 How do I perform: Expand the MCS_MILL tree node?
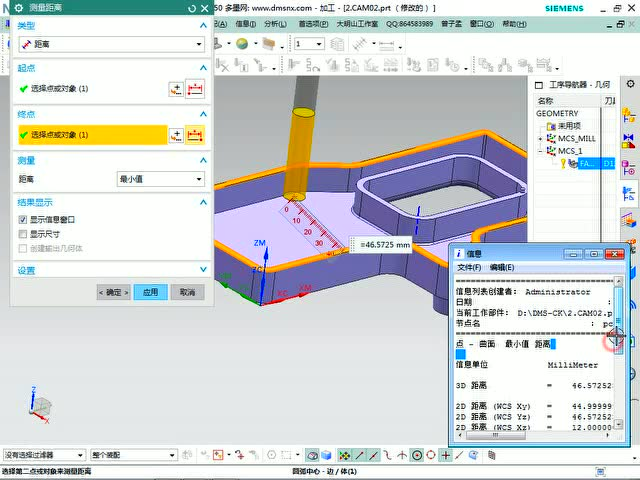tap(540, 139)
